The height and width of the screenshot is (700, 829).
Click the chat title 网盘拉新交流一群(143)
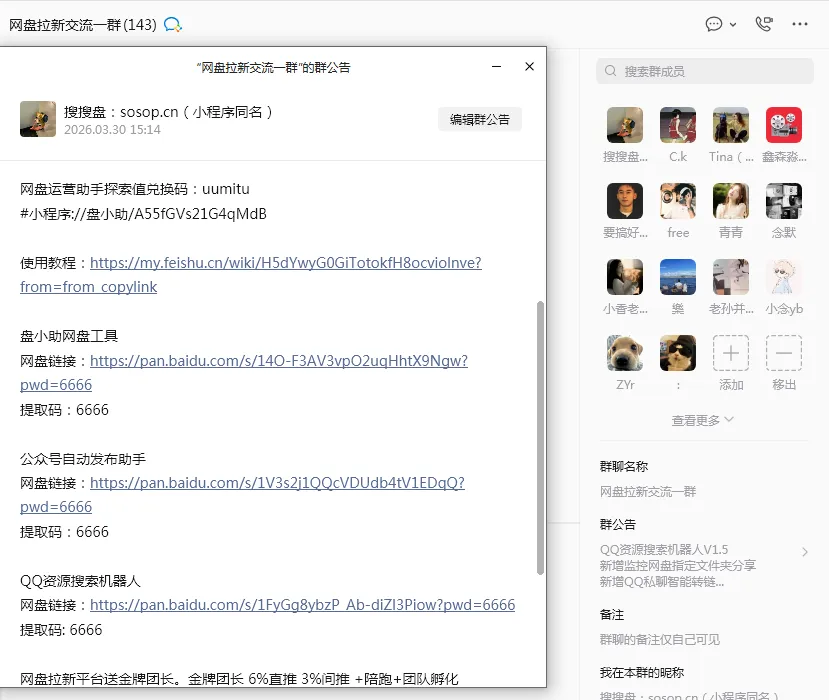pos(83,25)
